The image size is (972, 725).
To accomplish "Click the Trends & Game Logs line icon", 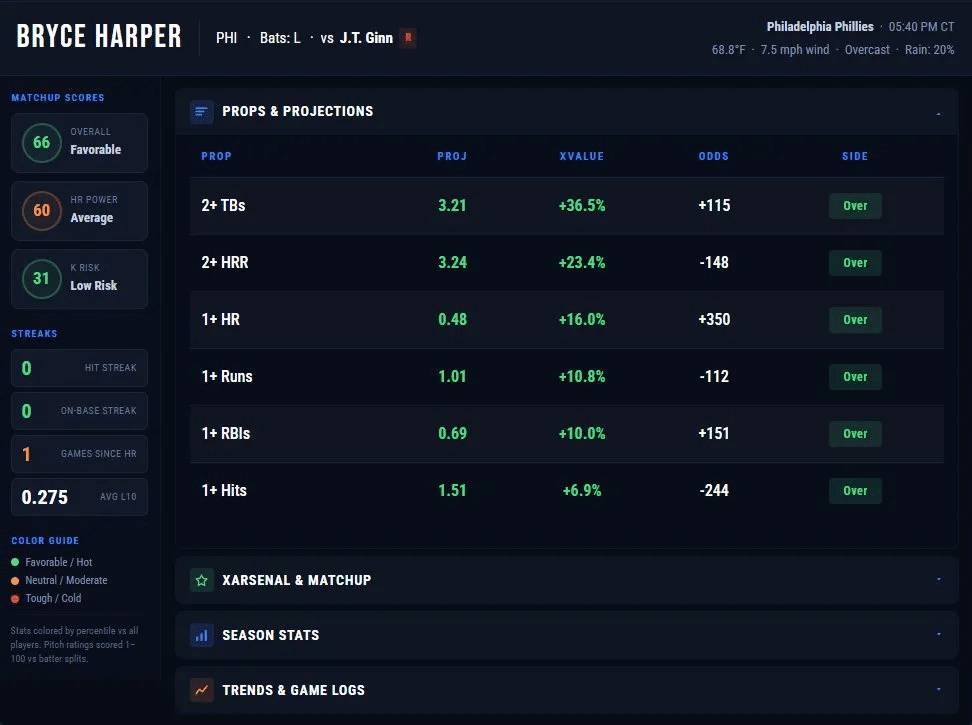I will pos(201,690).
